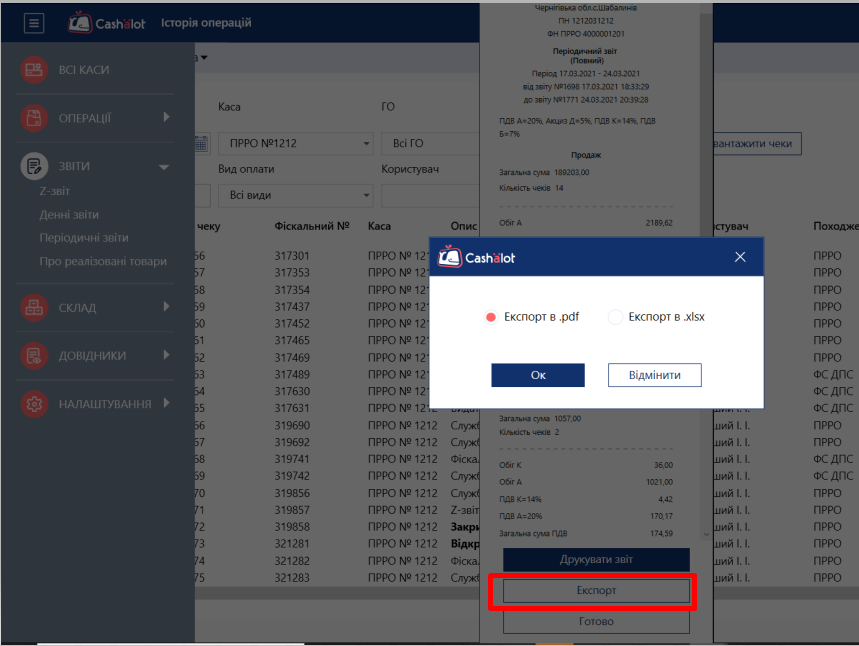Select Експорт в .xlsx radio button
This screenshot has width=859, height=646.
tap(615, 317)
